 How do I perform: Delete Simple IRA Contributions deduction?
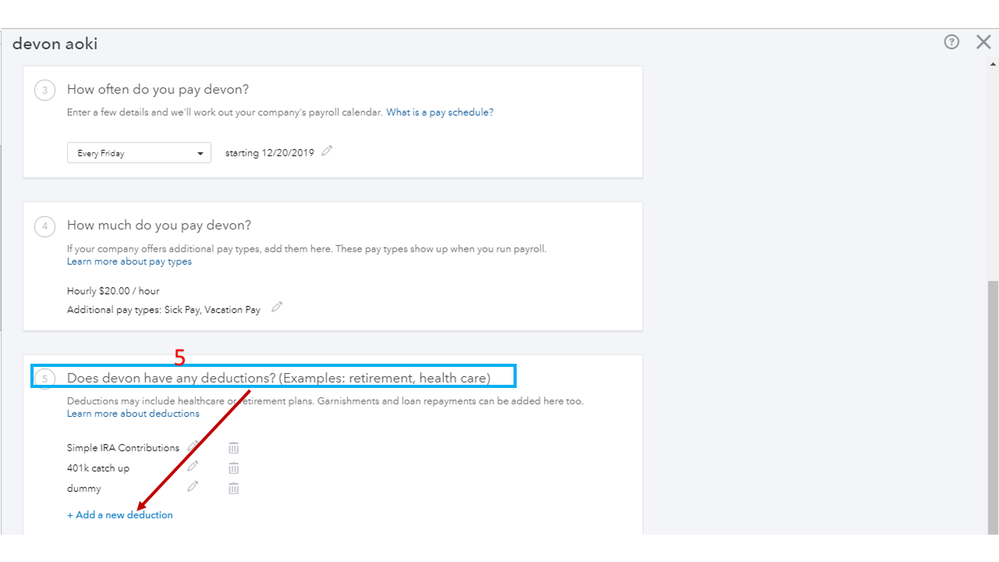pyautogui.click(x=233, y=448)
